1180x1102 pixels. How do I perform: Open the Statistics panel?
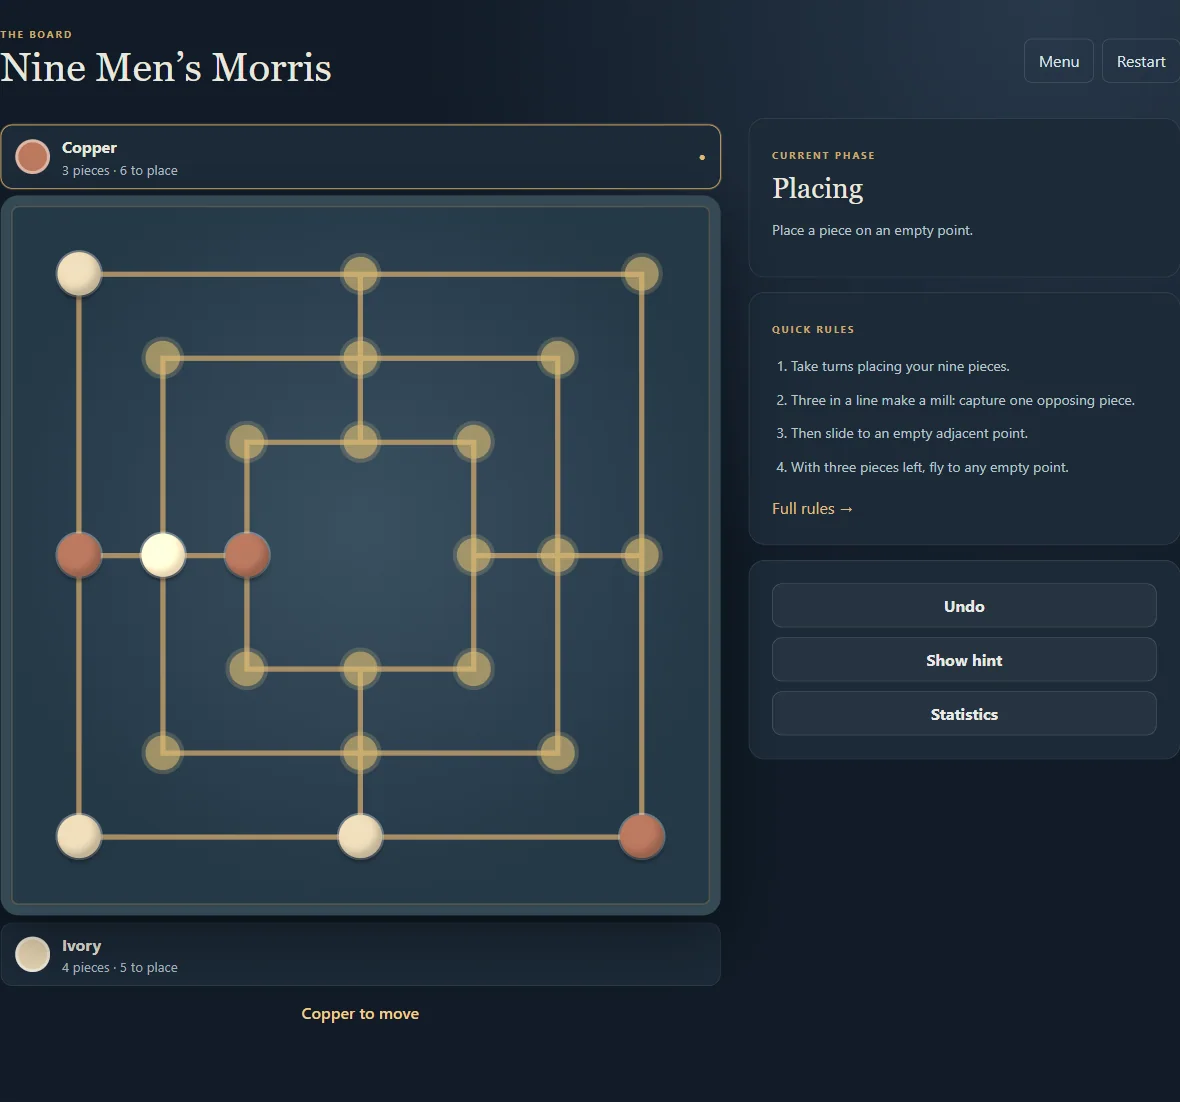[x=964, y=714]
